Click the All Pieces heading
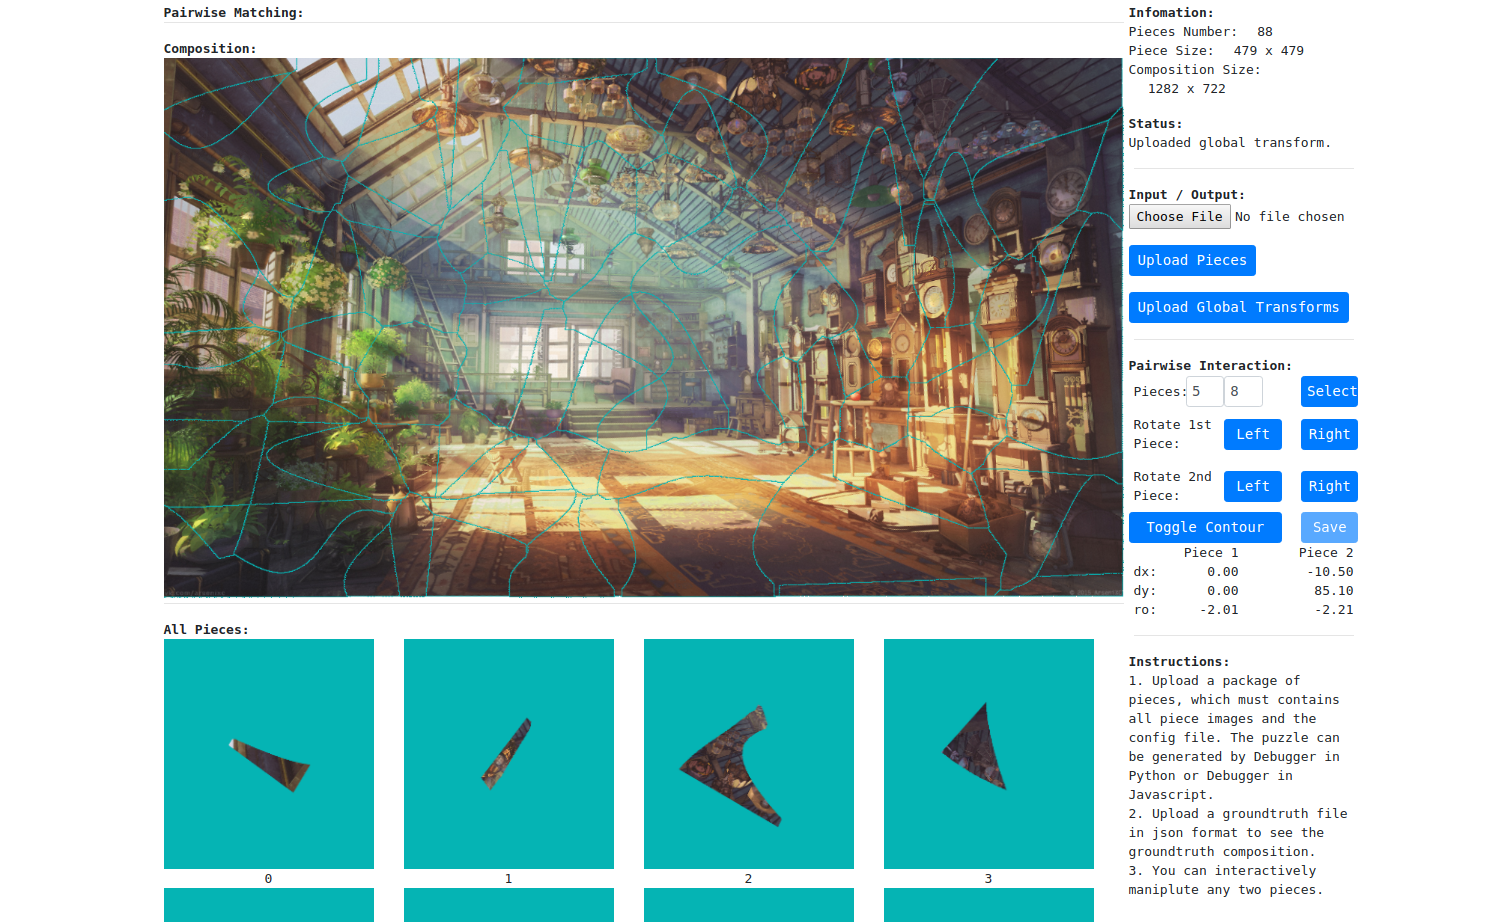Screen dimensions: 1512x922 pyautogui.click(x=206, y=630)
